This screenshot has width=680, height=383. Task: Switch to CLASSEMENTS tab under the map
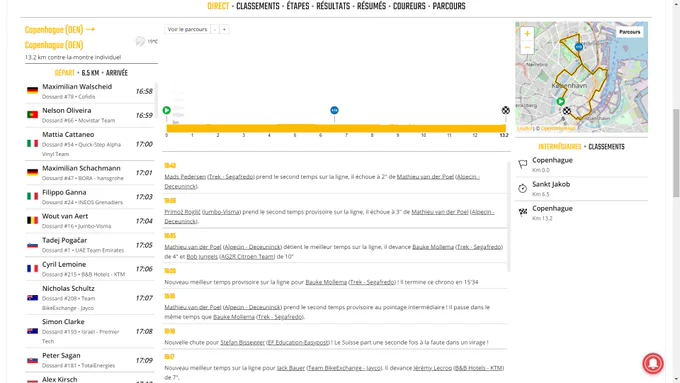pos(606,147)
